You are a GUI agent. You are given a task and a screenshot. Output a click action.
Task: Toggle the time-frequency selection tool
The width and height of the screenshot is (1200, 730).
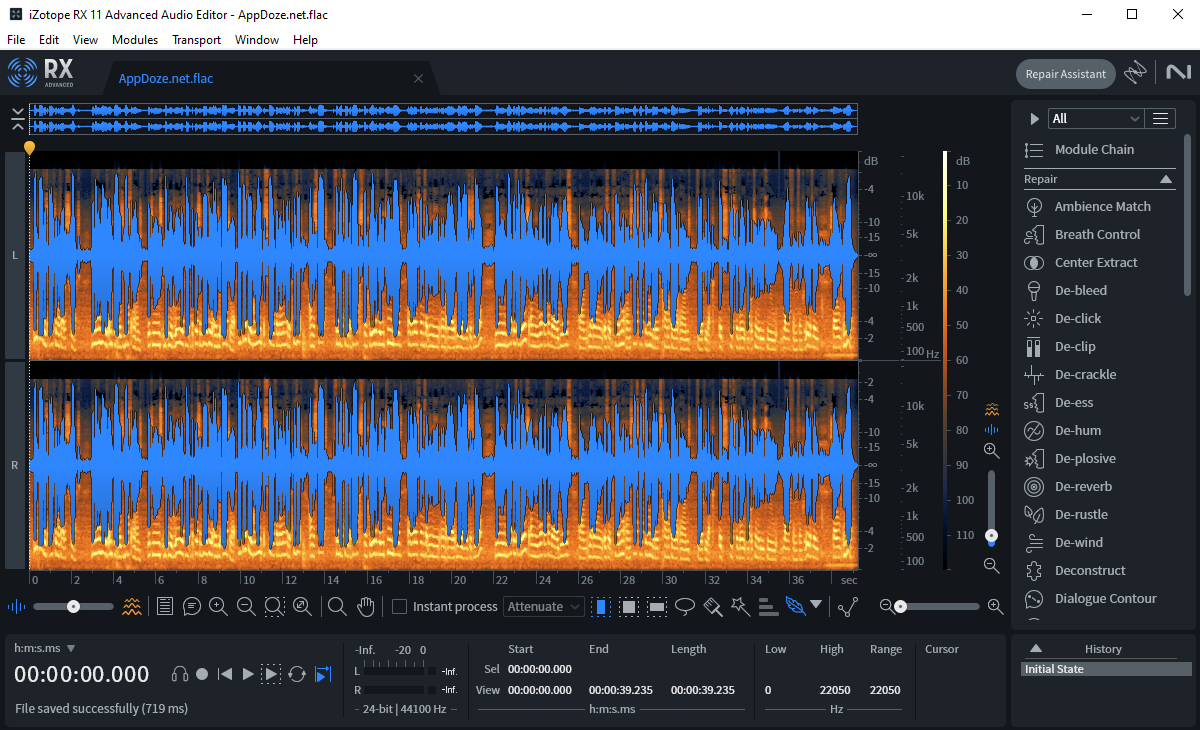pyautogui.click(x=629, y=606)
